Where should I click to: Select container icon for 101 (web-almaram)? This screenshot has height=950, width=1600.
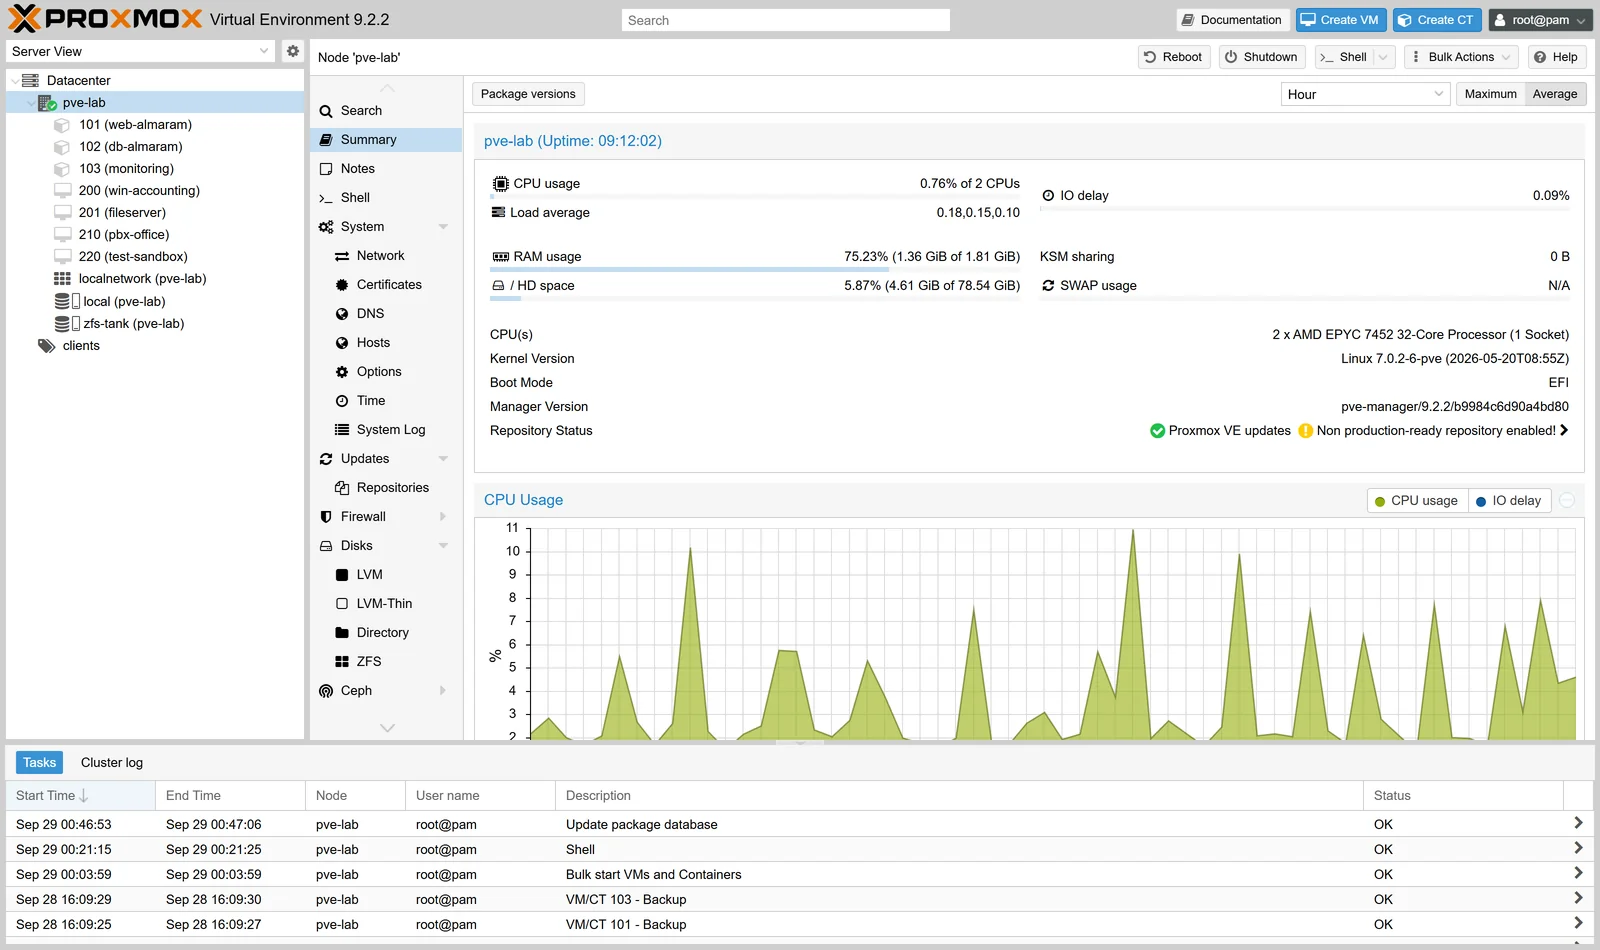click(x=62, y=125)
